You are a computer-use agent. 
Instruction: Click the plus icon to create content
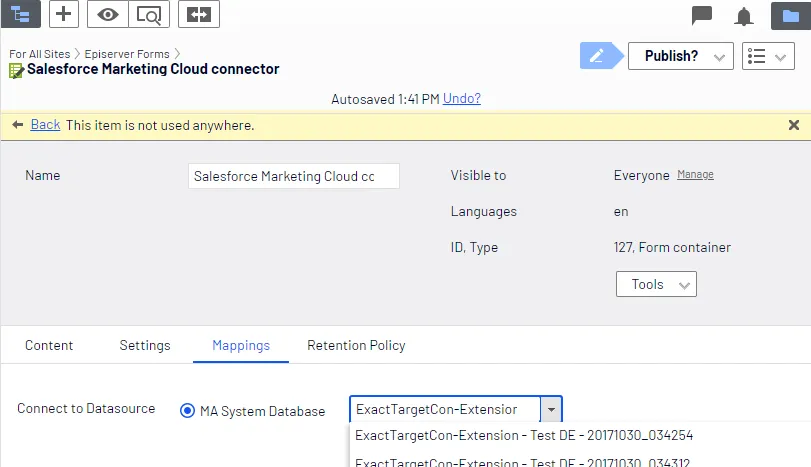(64, 14)
